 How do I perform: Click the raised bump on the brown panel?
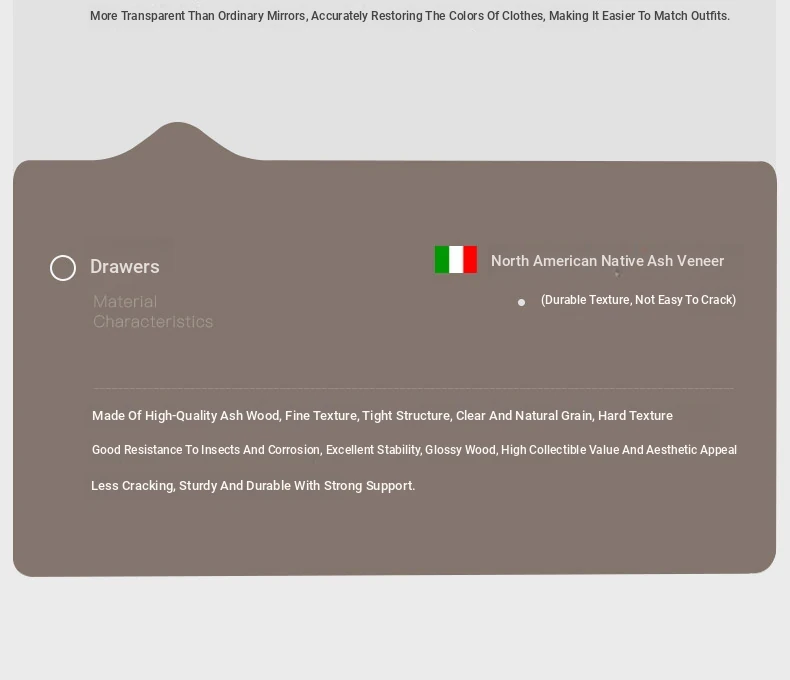178,140
